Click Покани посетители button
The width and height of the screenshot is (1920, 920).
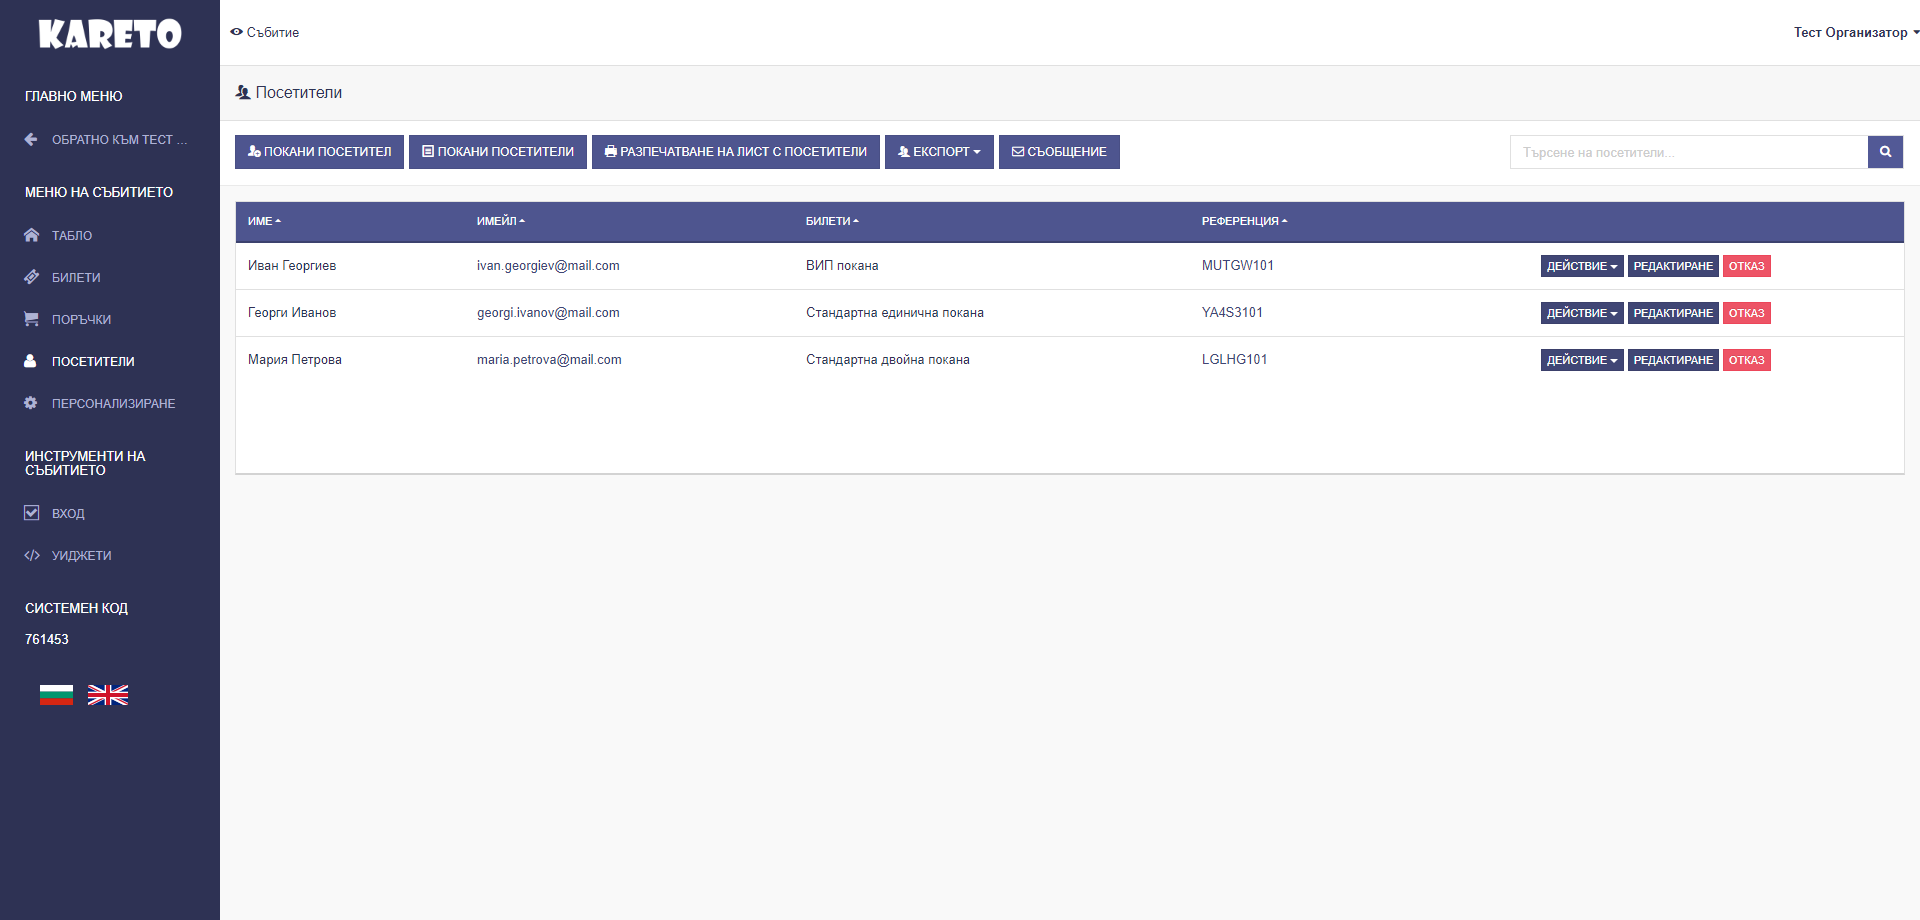click(498, 152)
